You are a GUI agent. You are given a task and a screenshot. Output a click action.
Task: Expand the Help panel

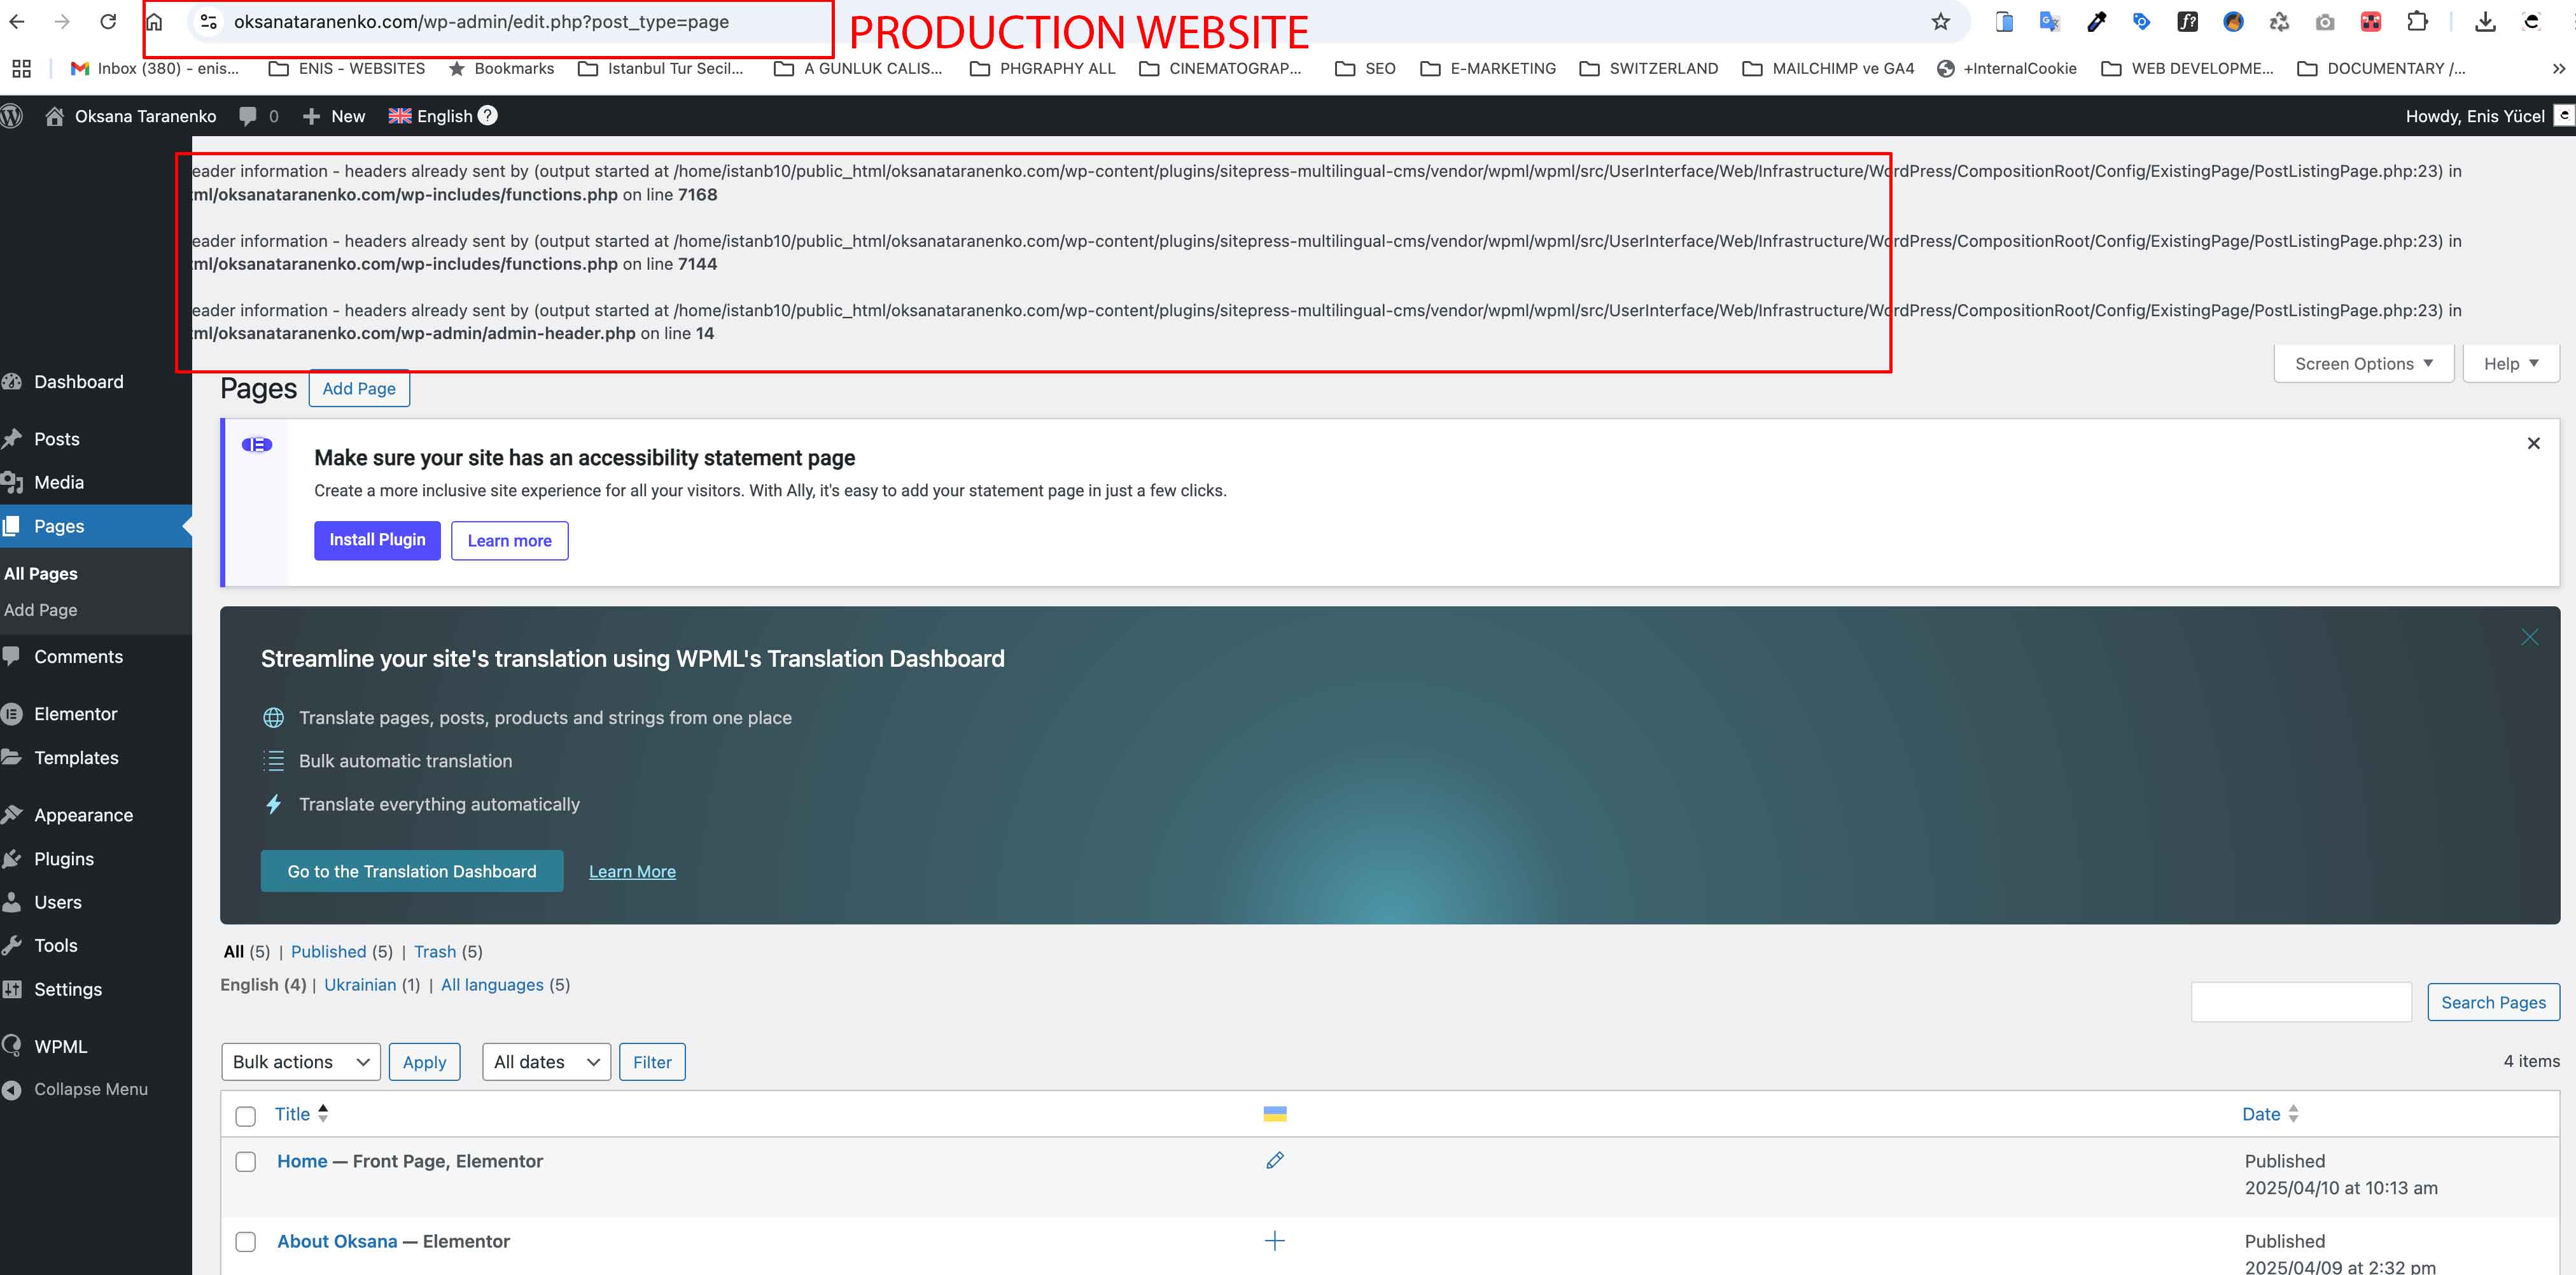click(x=2510, y=363)
